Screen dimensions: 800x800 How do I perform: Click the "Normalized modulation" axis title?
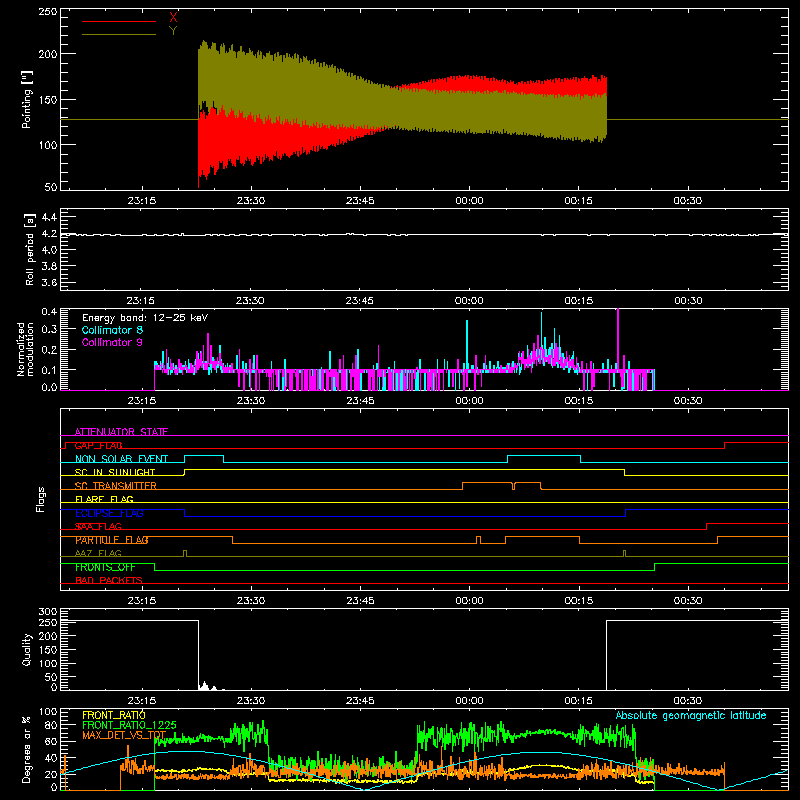click(26, 349)
